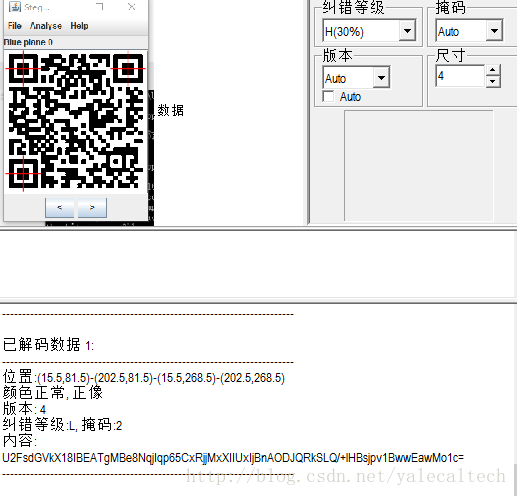The image size is (517, 496).
Task: Enable the Auto checkbox under version
Action: (x=328, y=97)
